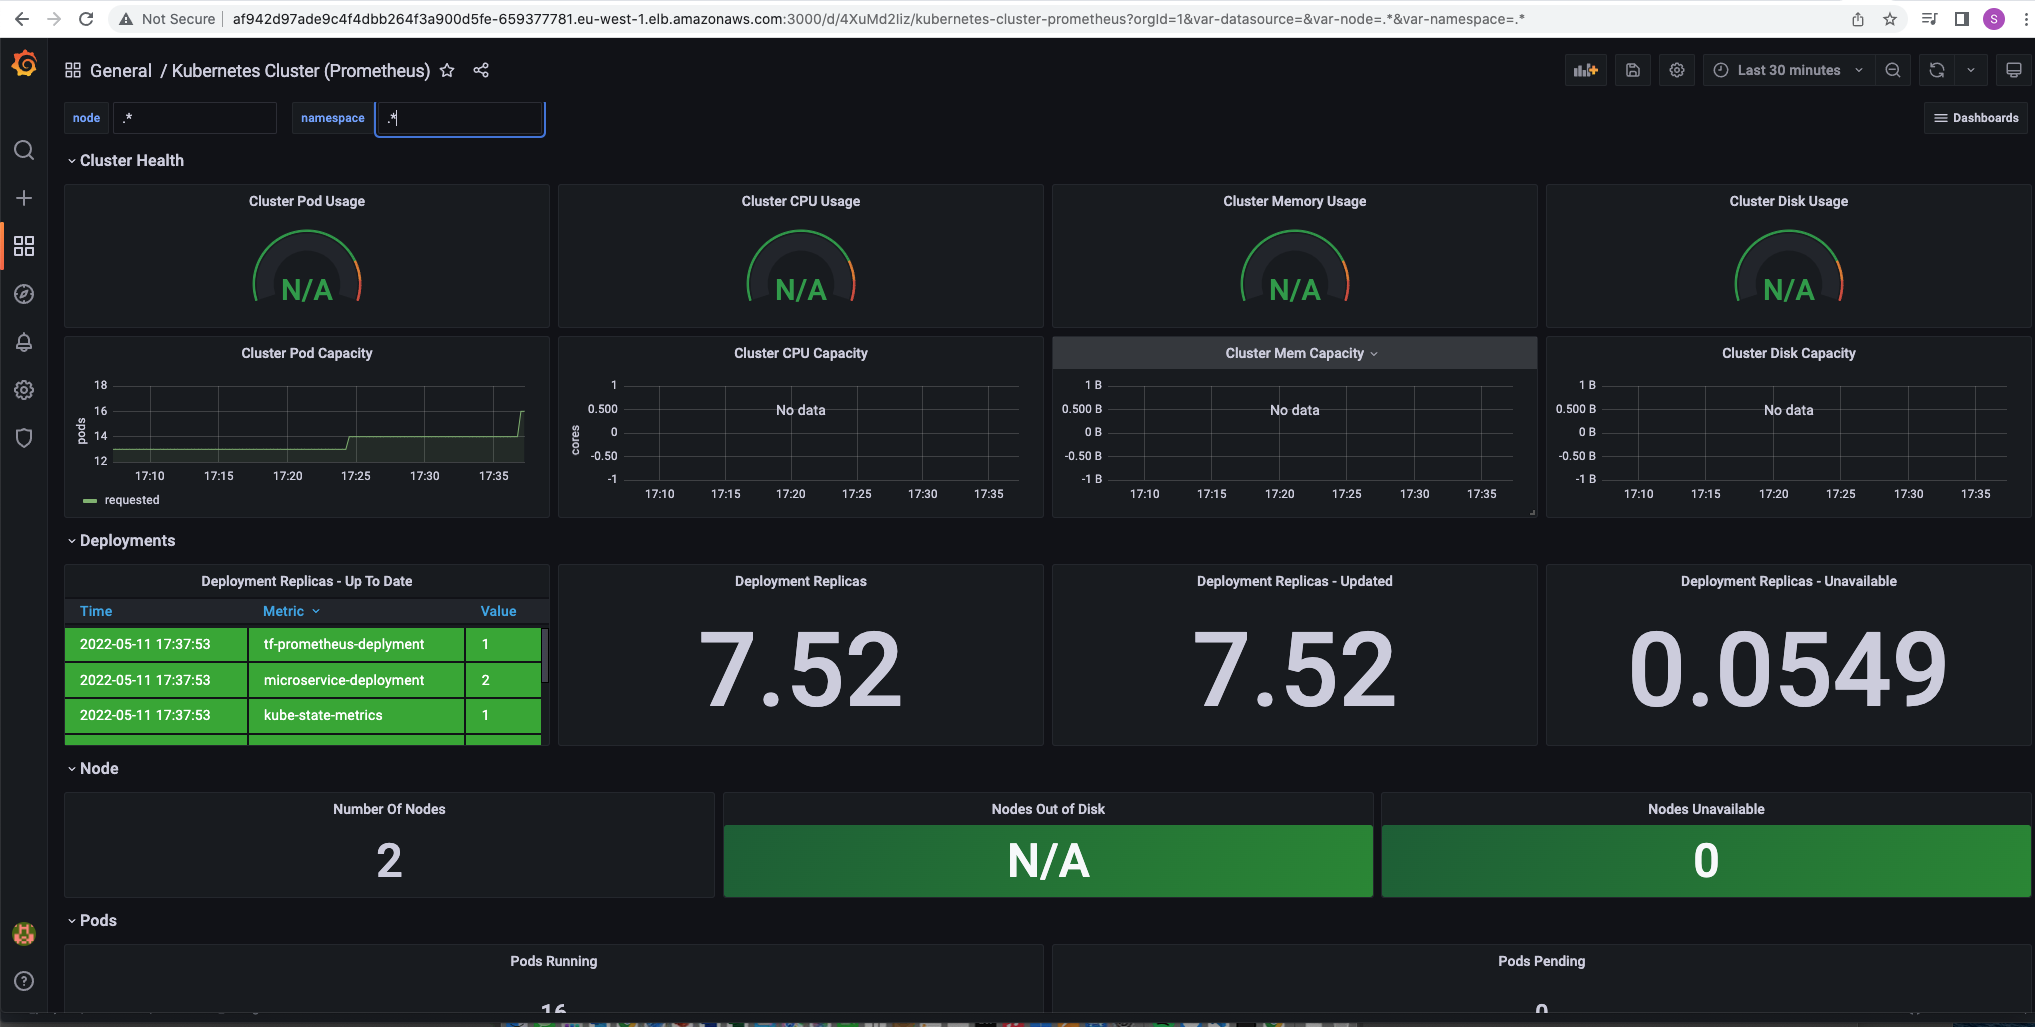This screenshot has height=1027, width=2035.
Task: Open the Help question mark icon
Action: pyautogui.click(x=24, y=981)
